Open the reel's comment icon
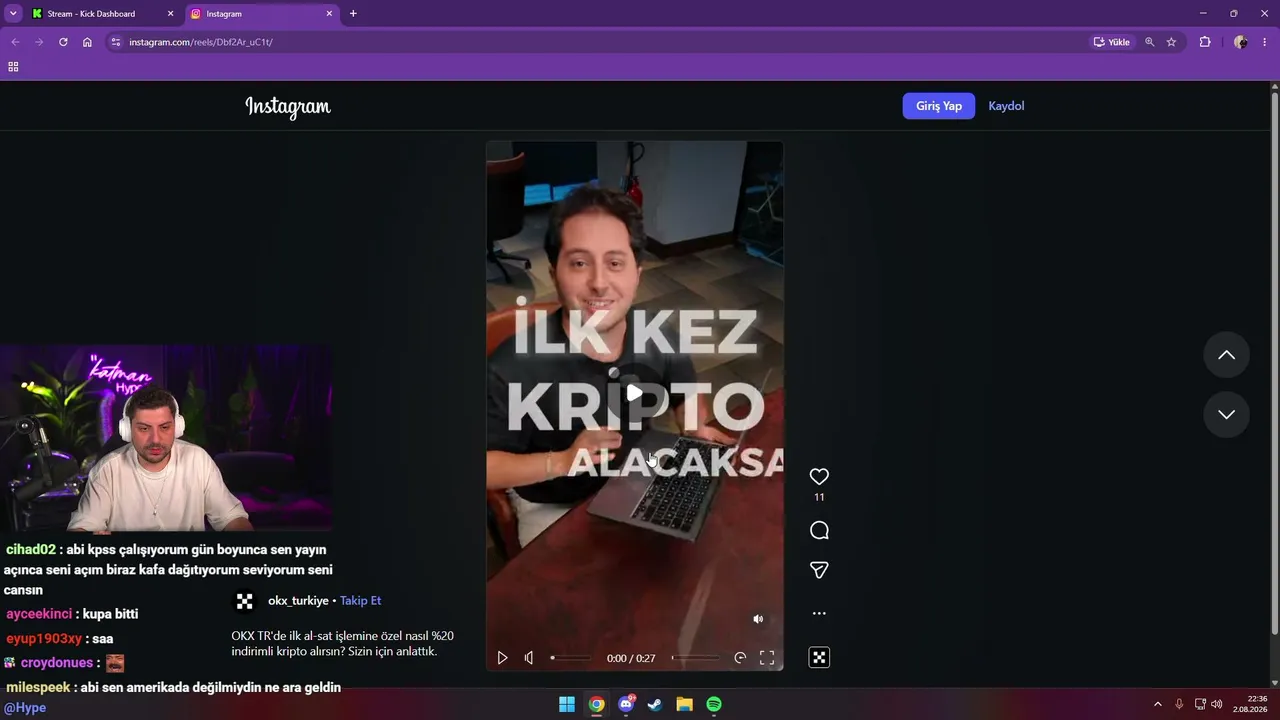Image resolution: width=1280 pixels, height=720 pixels. click(819, 531)
